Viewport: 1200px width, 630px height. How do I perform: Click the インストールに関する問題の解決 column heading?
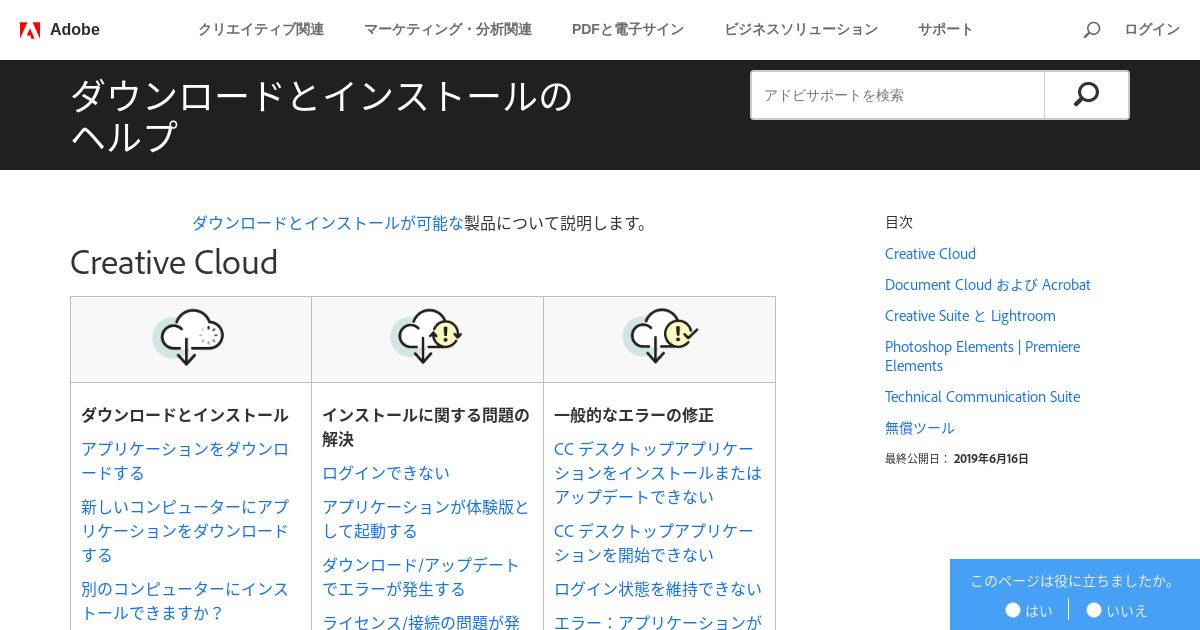[x=426, y=427]
